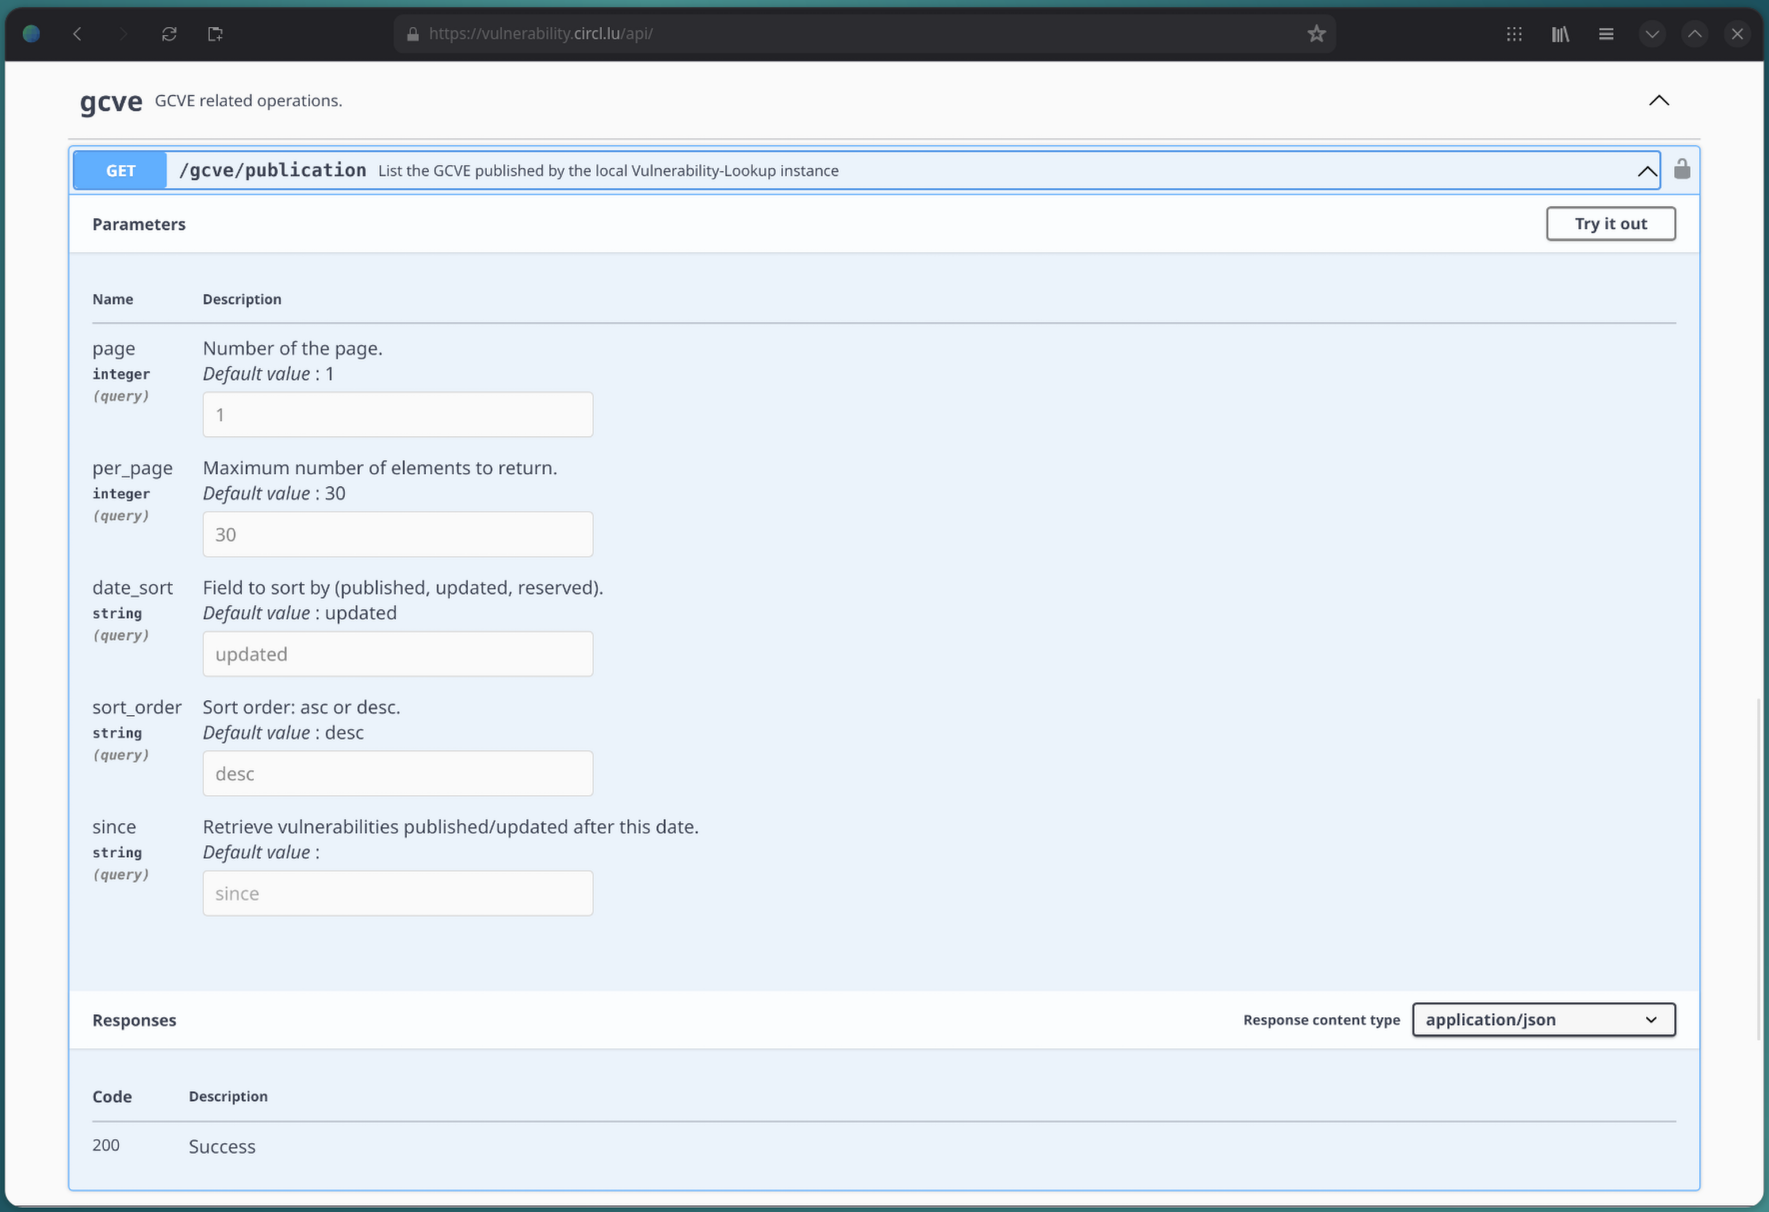Reload the current page
The image size is (1769, 1212).
tap(169, 33)
